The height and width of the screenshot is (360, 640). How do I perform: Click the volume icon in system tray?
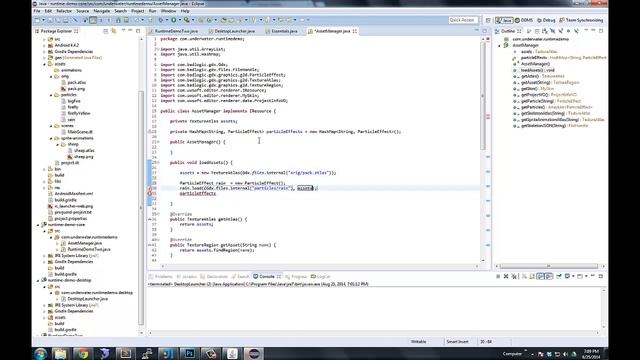pyautogui.click(x=565, y=354)
